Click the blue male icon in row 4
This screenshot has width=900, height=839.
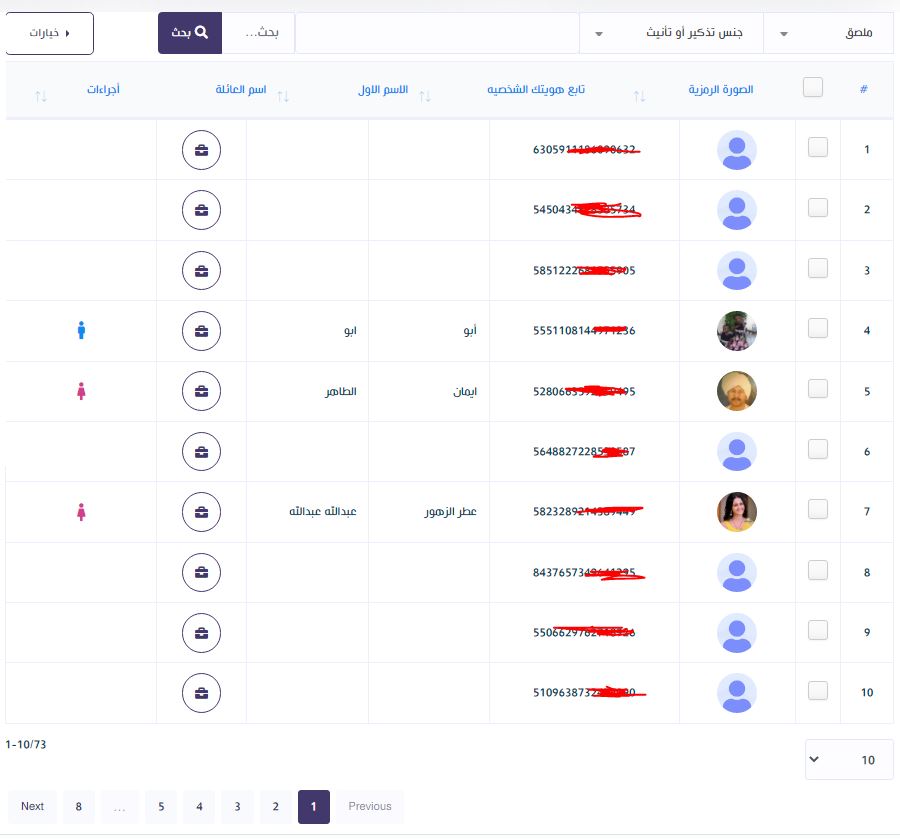tap(82, 331)
